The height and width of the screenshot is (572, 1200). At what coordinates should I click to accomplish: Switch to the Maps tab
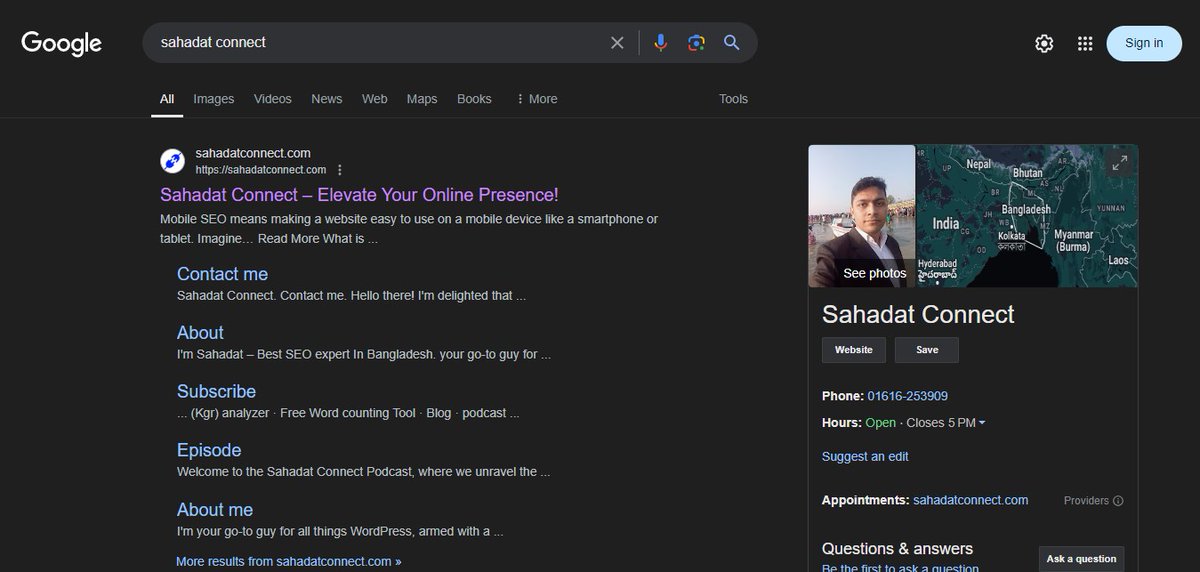coord(422,99)
